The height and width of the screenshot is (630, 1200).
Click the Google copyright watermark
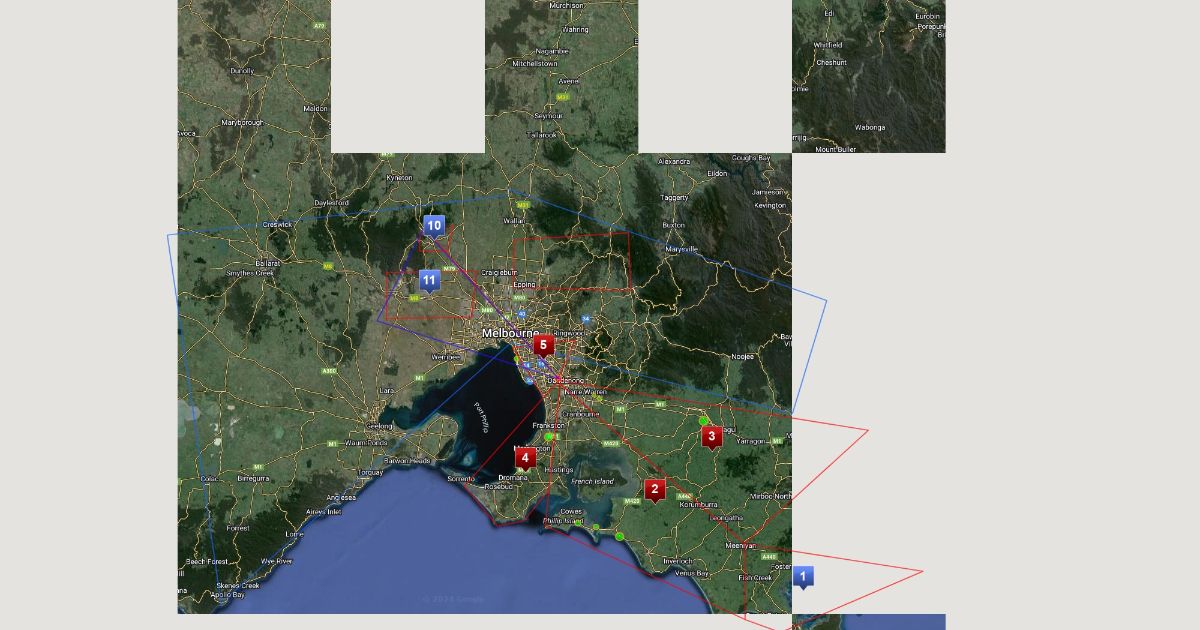coord(453,599)
